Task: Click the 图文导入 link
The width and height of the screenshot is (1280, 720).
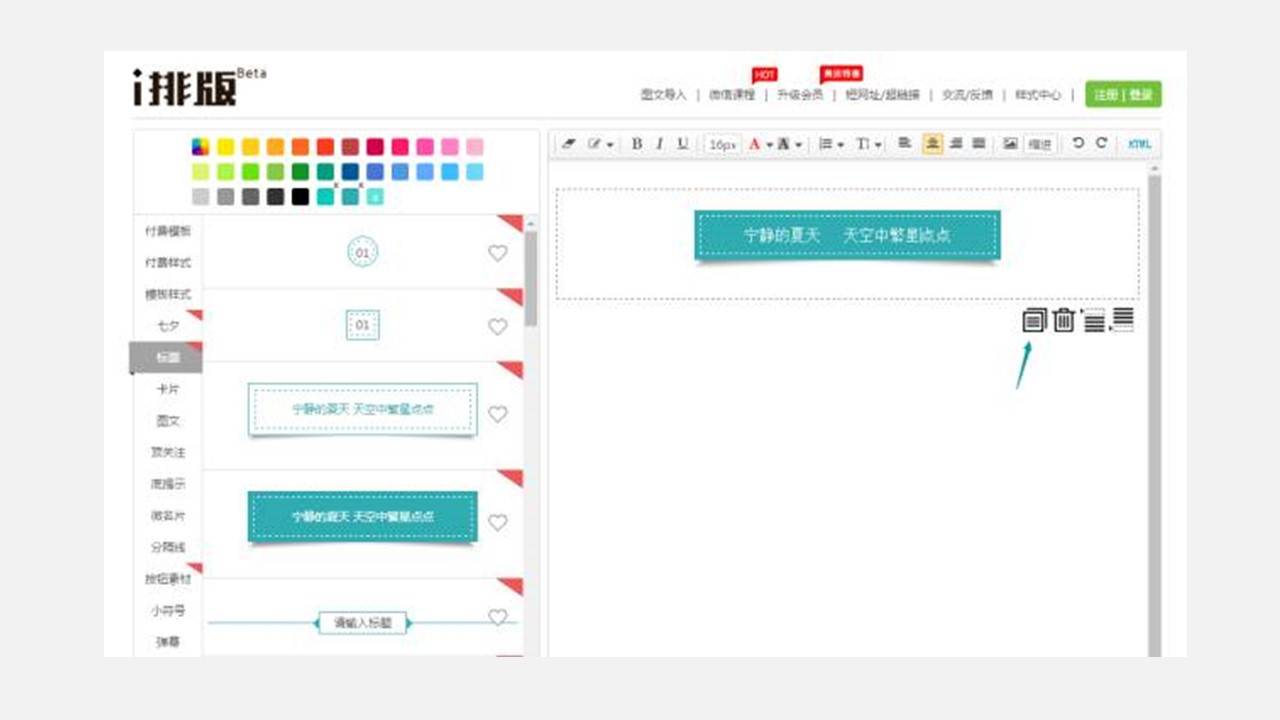Action: pyautogui.click(x=664, y=95)
